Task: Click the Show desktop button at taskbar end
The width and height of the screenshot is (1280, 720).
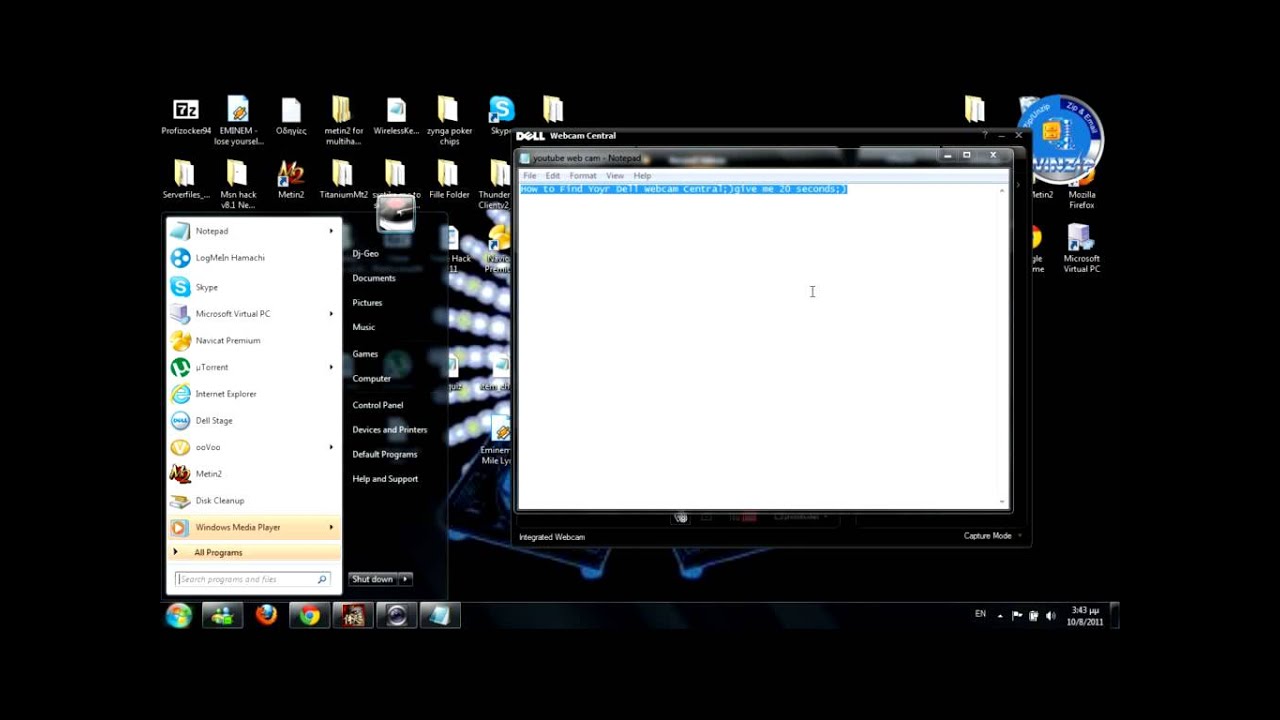Action: coord(1115,616)
